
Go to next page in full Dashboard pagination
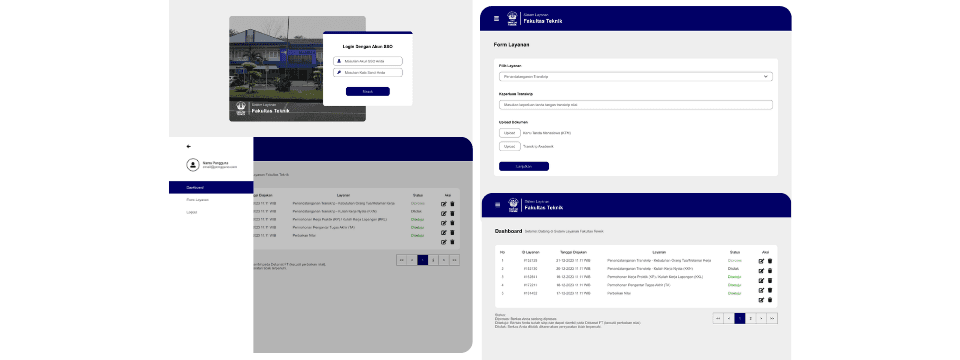[761, 318]
